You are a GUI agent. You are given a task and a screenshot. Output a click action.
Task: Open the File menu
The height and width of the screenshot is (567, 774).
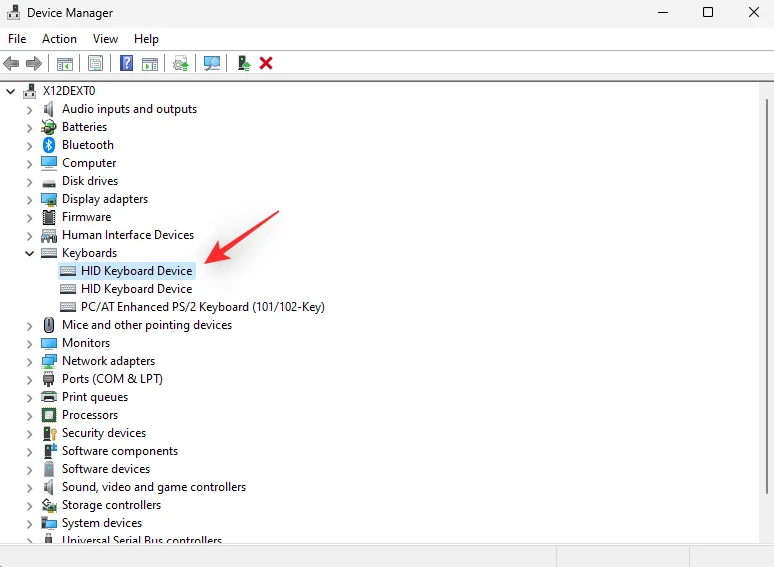pyautogui.click(x=17, y=39)
